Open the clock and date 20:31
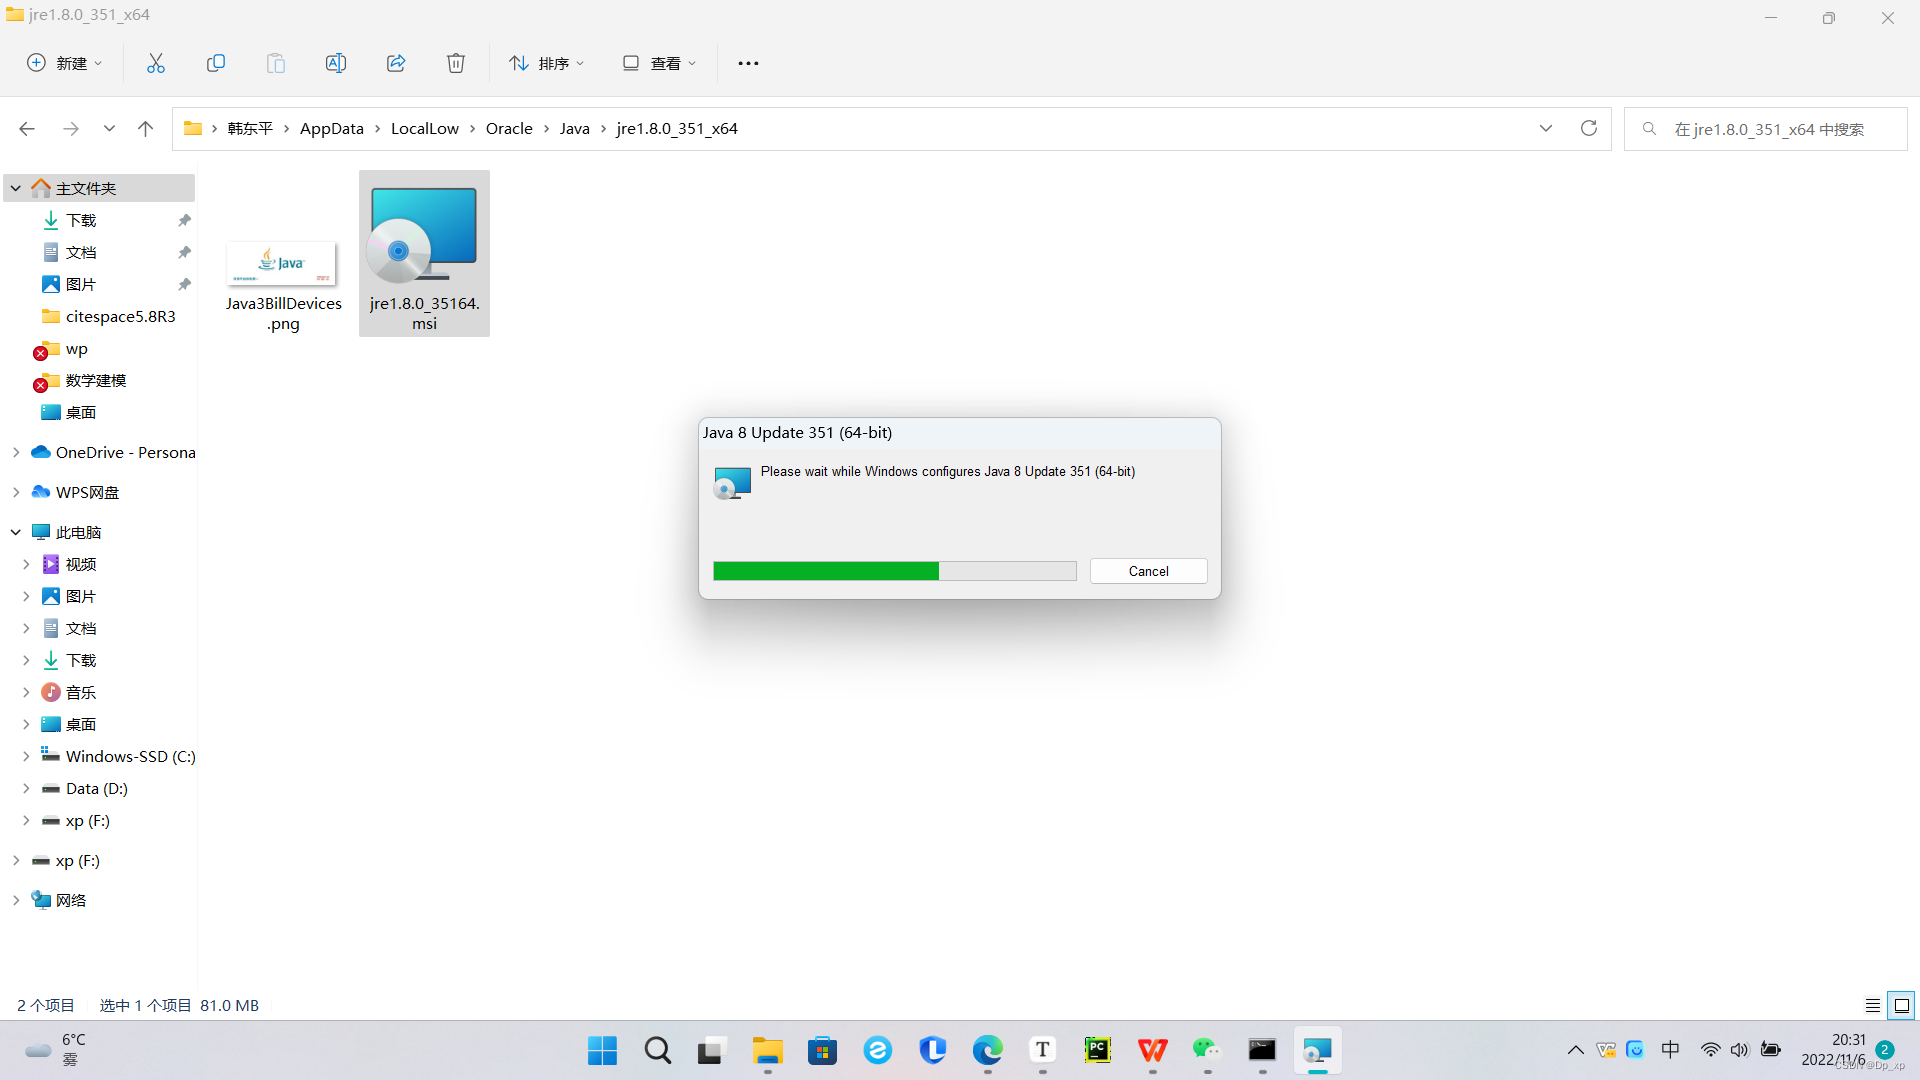This screenshot has width=1920, height=1080. point(1834,1050)
